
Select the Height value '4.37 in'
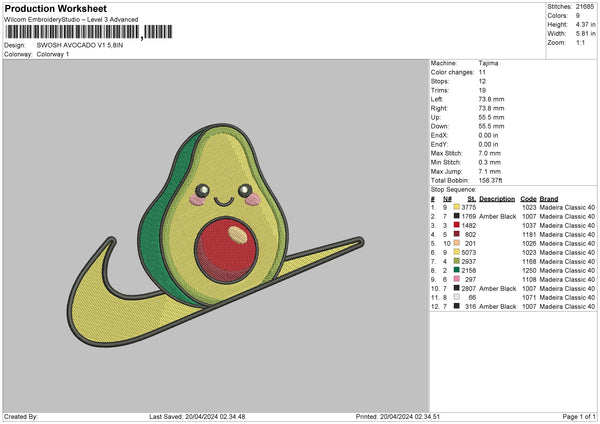point(585,24)
